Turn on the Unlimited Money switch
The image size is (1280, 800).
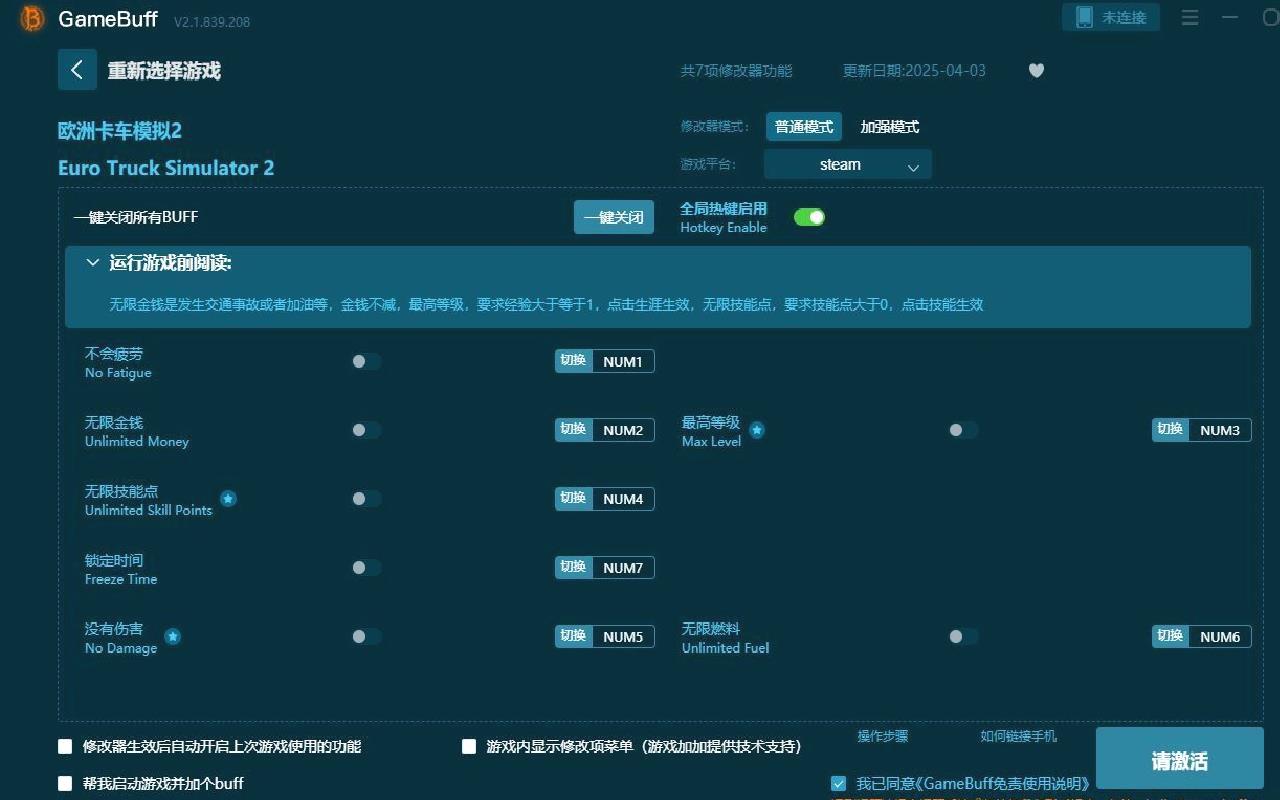tap(366, 430)
